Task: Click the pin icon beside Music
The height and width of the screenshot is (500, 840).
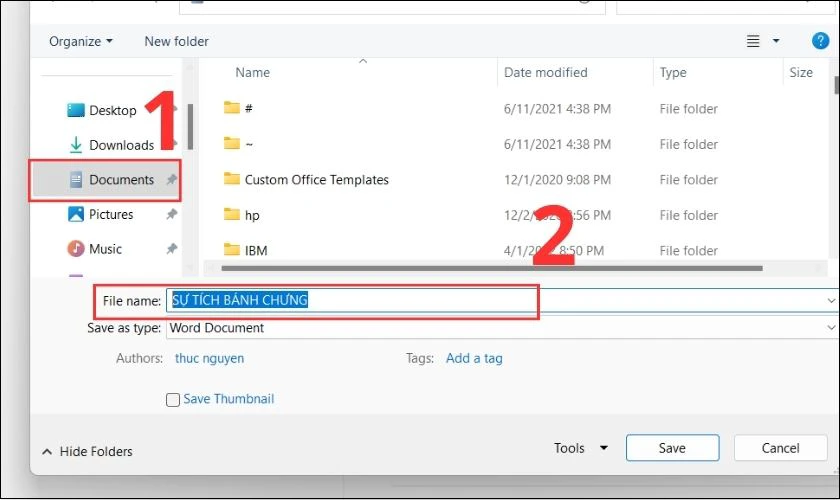Action: coord(171,249)
